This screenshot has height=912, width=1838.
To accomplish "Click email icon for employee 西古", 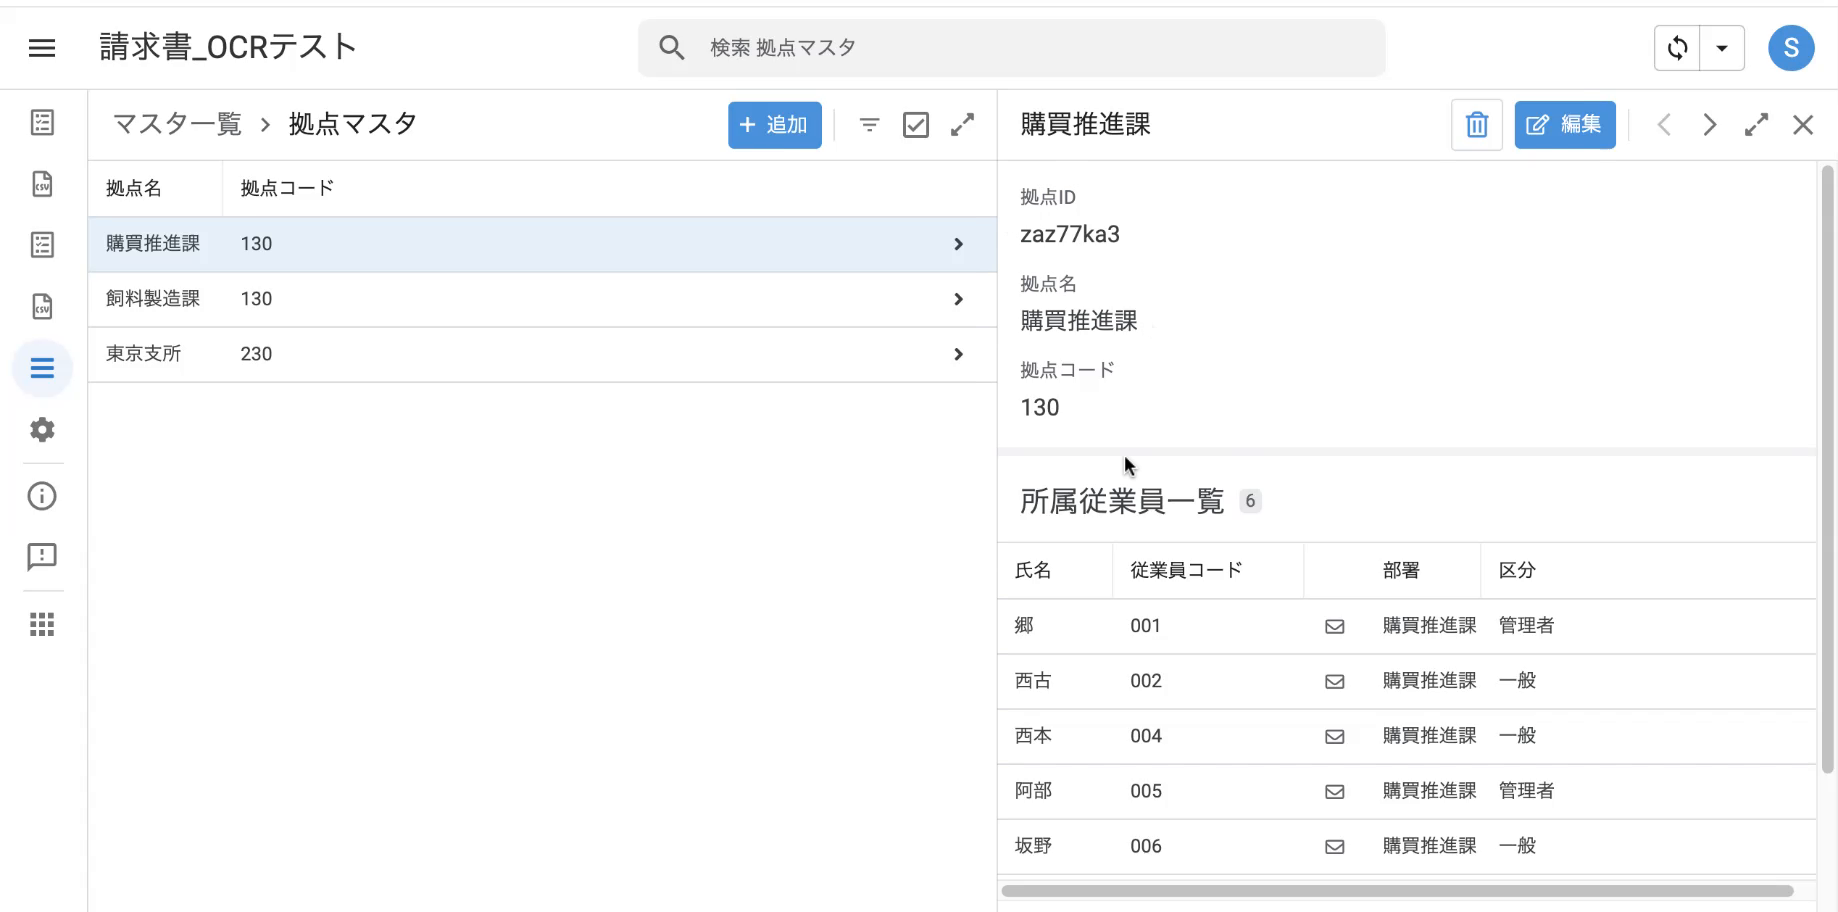I will point(1335,681).
